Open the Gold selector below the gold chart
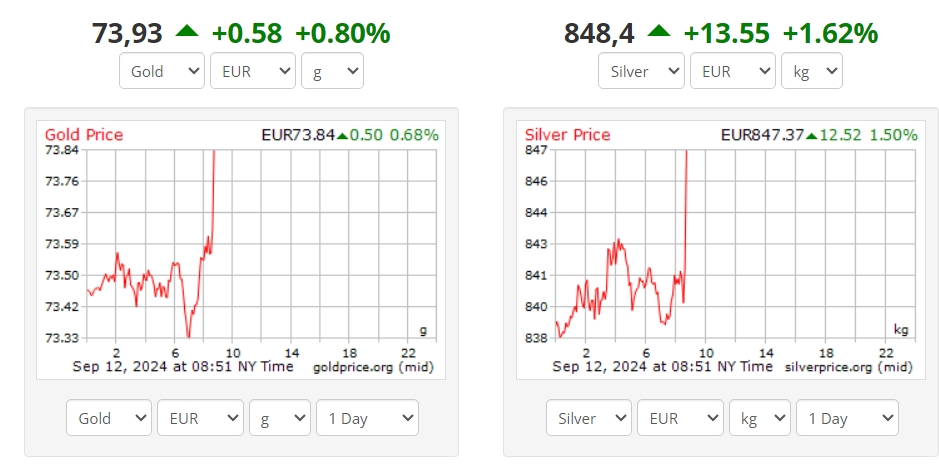939x466 pixels. coord(109,417)
